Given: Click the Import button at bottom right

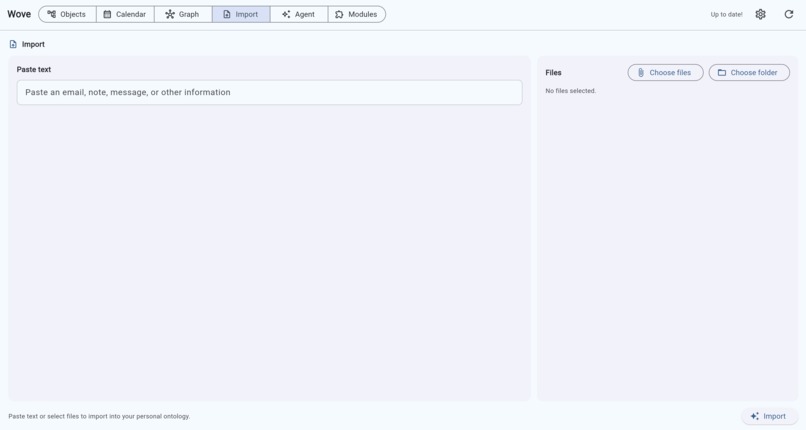Looking at the screenshot, I should (769, 416).
